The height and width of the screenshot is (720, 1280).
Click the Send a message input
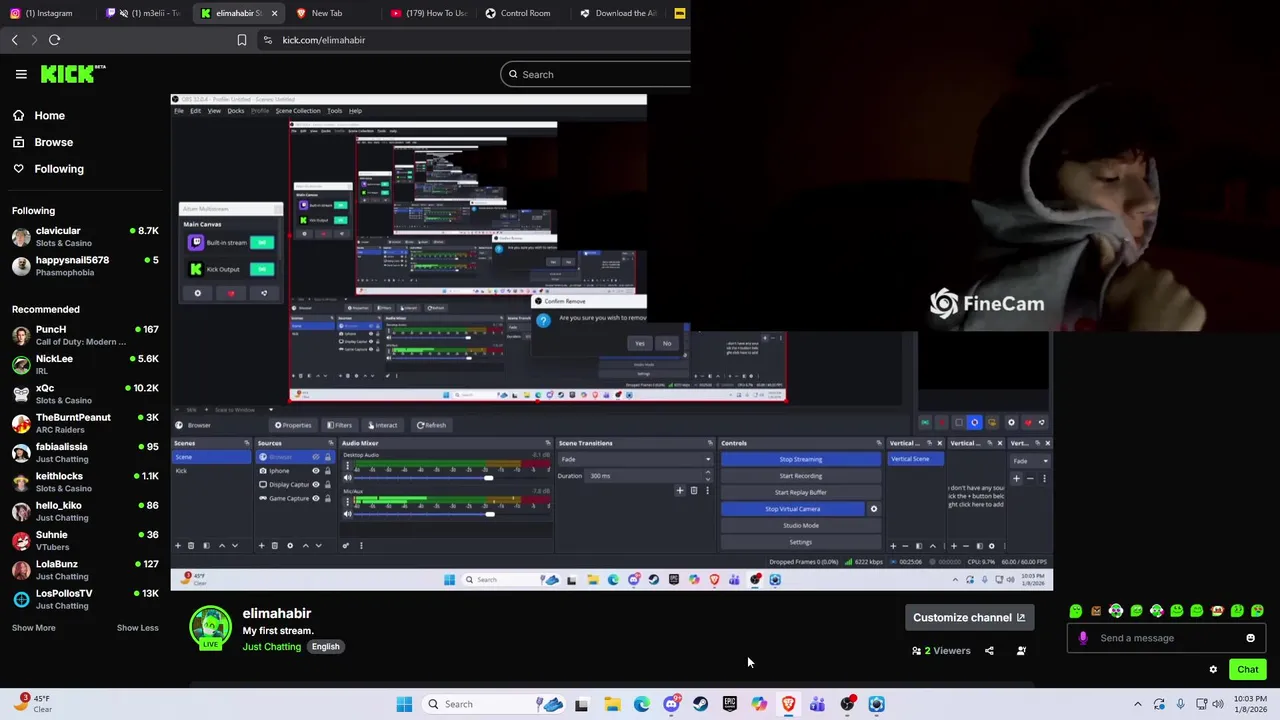1166,638
